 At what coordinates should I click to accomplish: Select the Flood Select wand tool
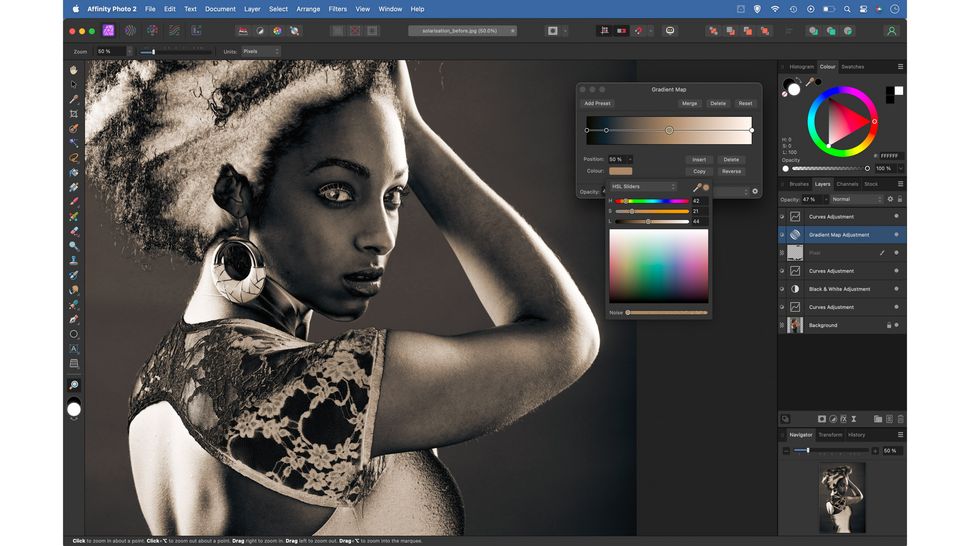(x=74, y=143)
